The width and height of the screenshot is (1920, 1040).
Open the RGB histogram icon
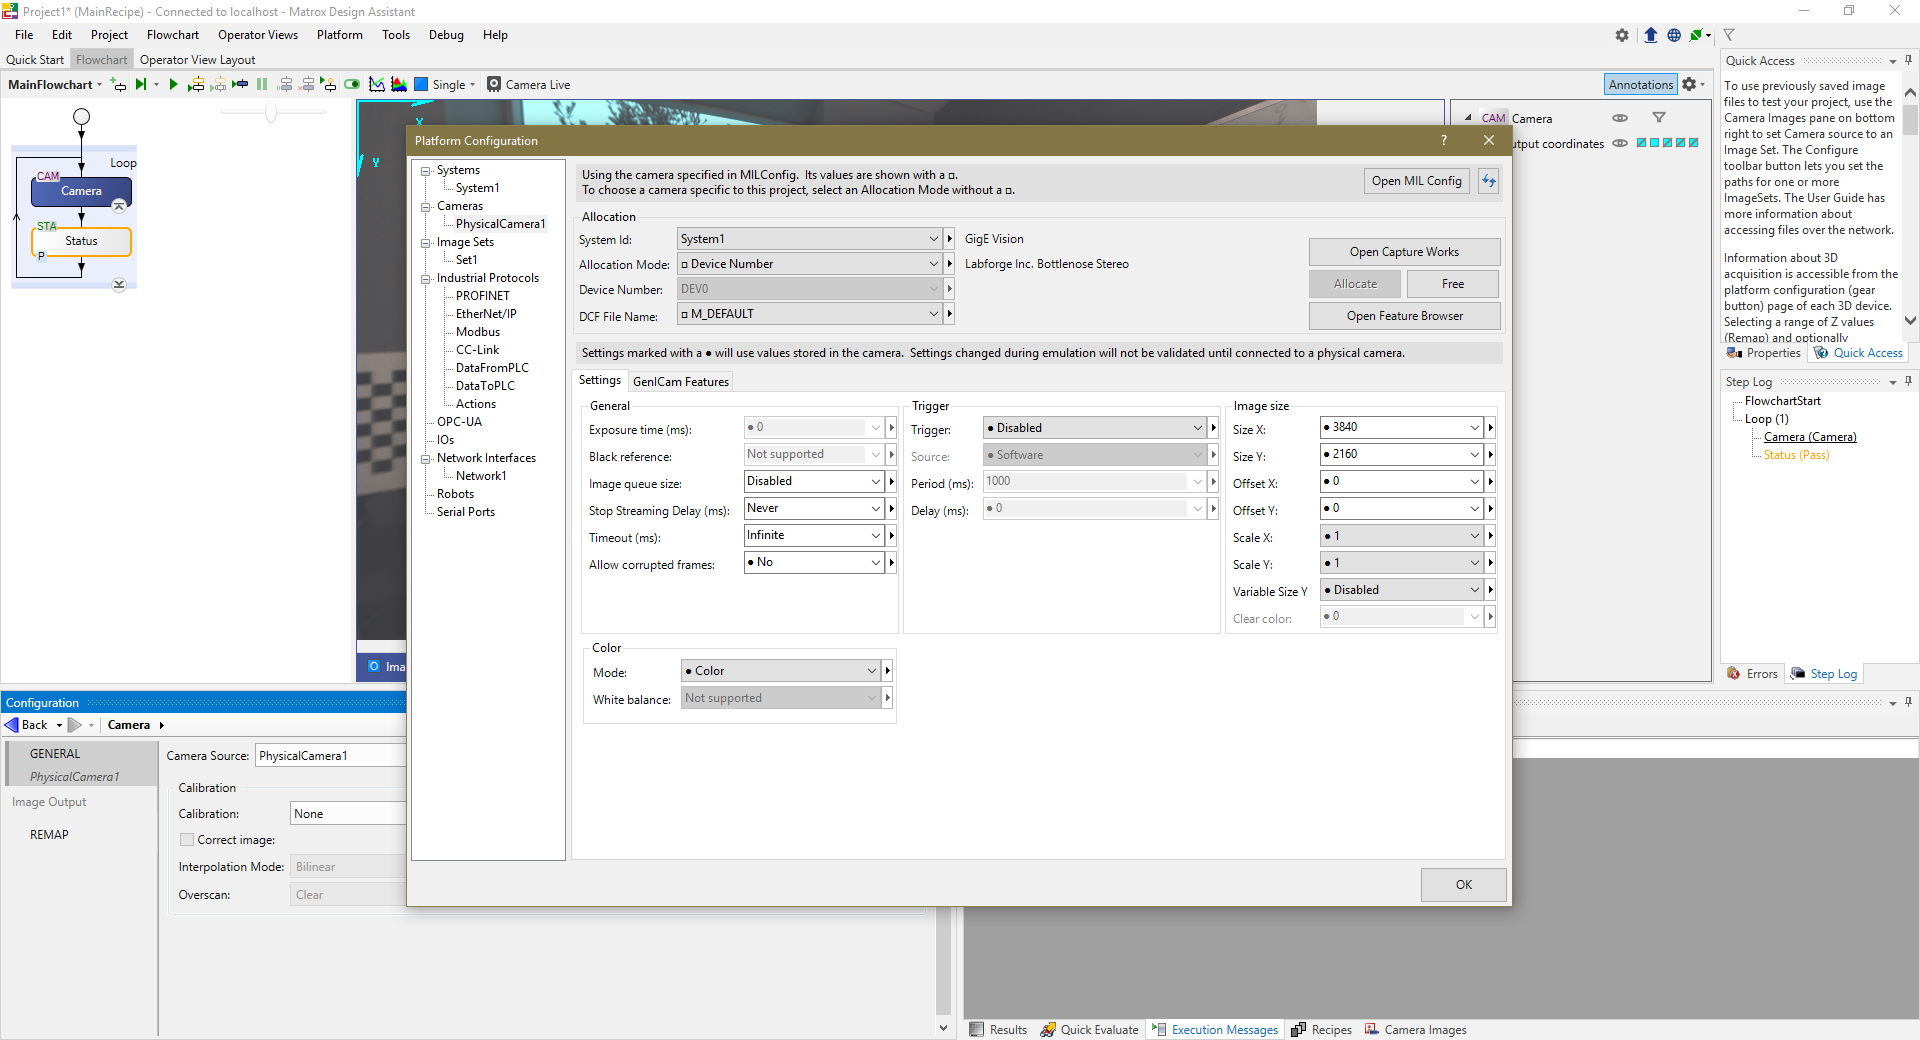click(399, 85)
